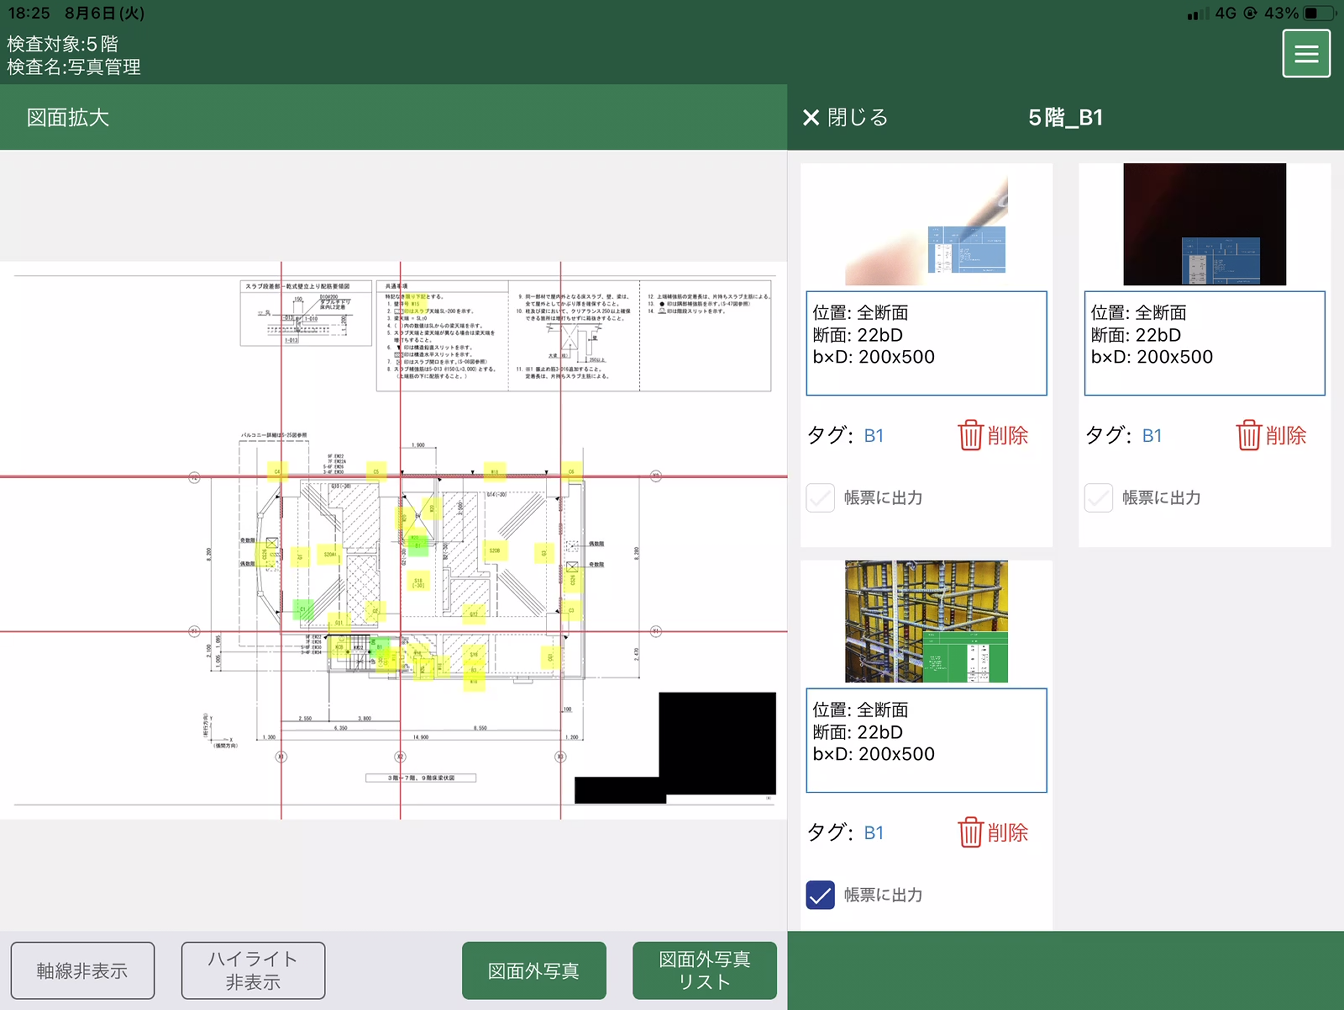
Task: Open the yellow rebar photo thumbnail
Action: pos(926,622)
